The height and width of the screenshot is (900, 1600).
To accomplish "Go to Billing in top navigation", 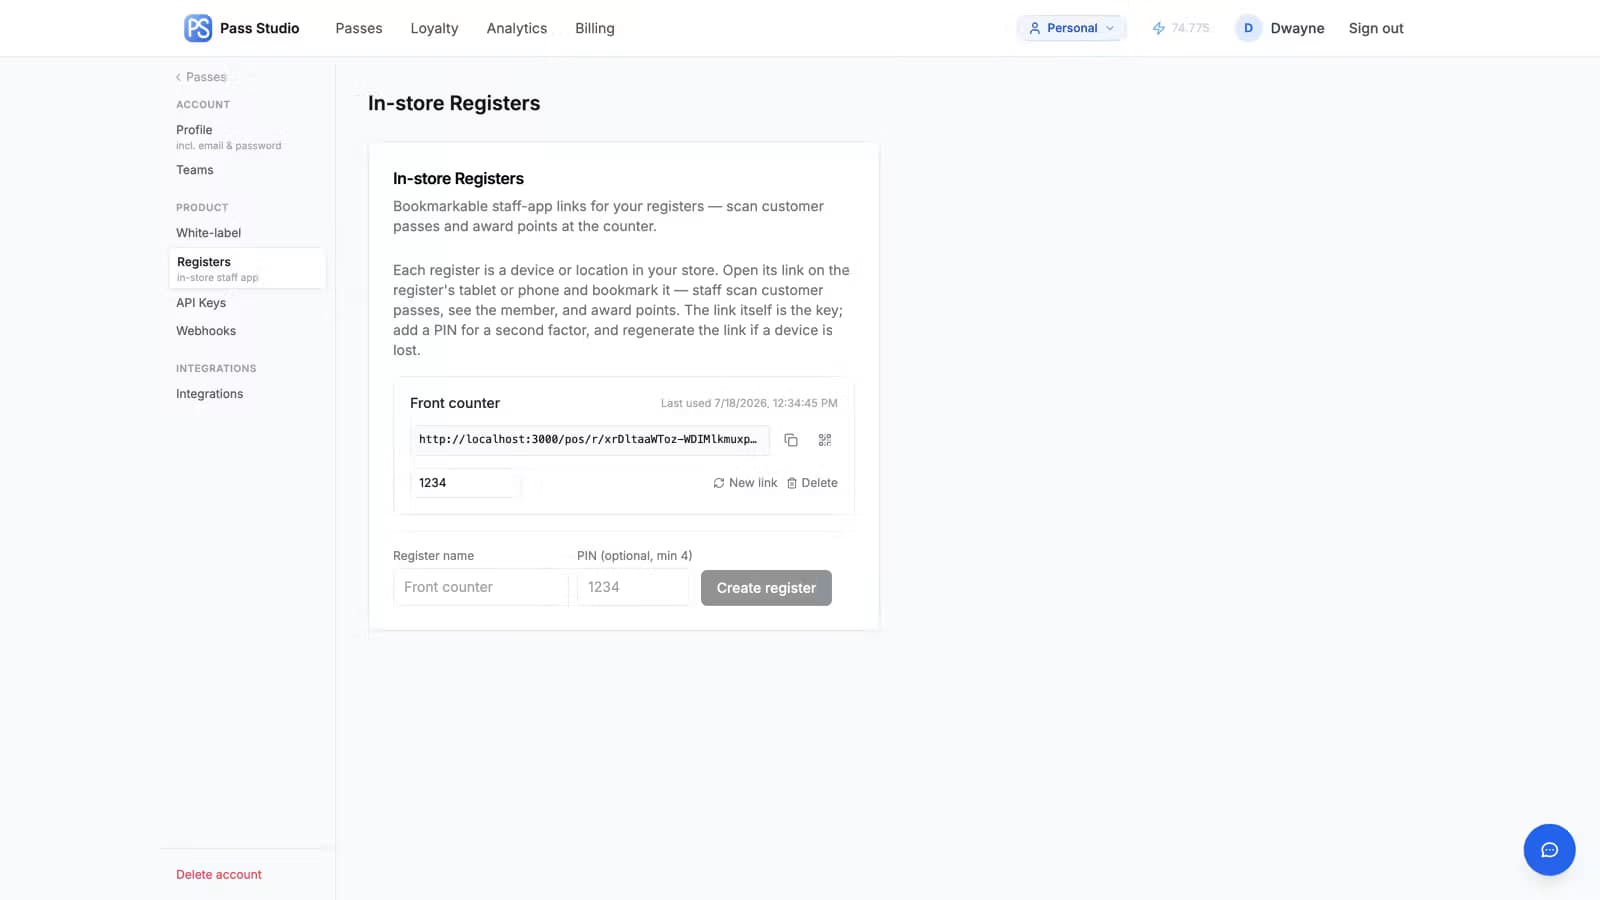I will 595,28.
